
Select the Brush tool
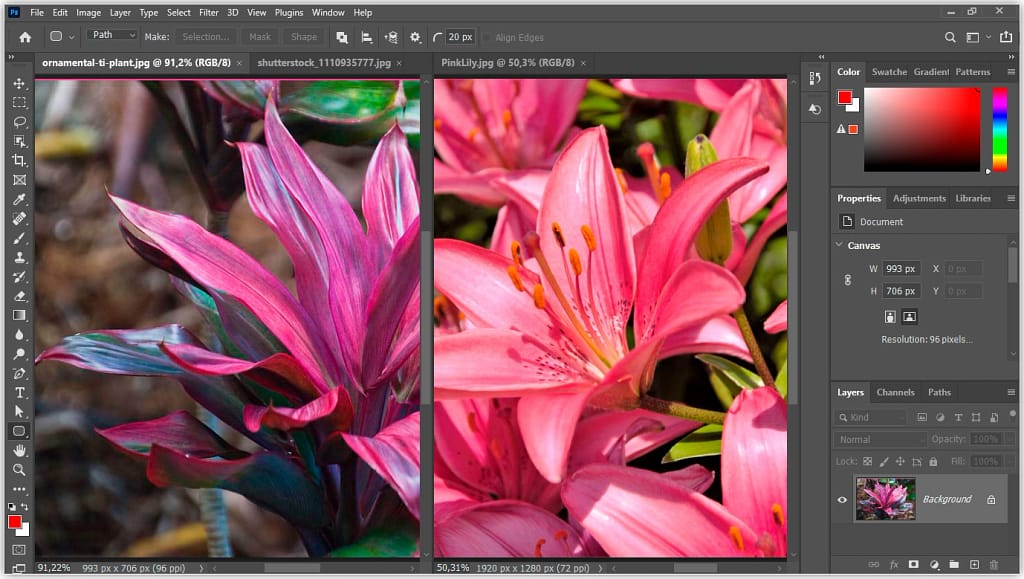click(19, 238)
